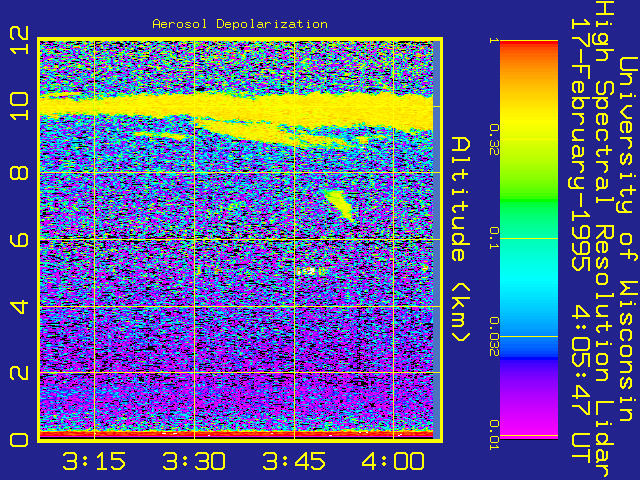This screenshot has width=640, height=480.
Task: Click the small yellow streak near 7 km
Action: point(340,205)
